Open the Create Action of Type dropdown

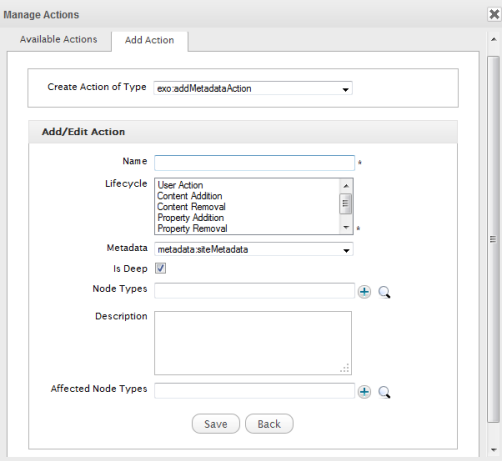tap(253, 88)
